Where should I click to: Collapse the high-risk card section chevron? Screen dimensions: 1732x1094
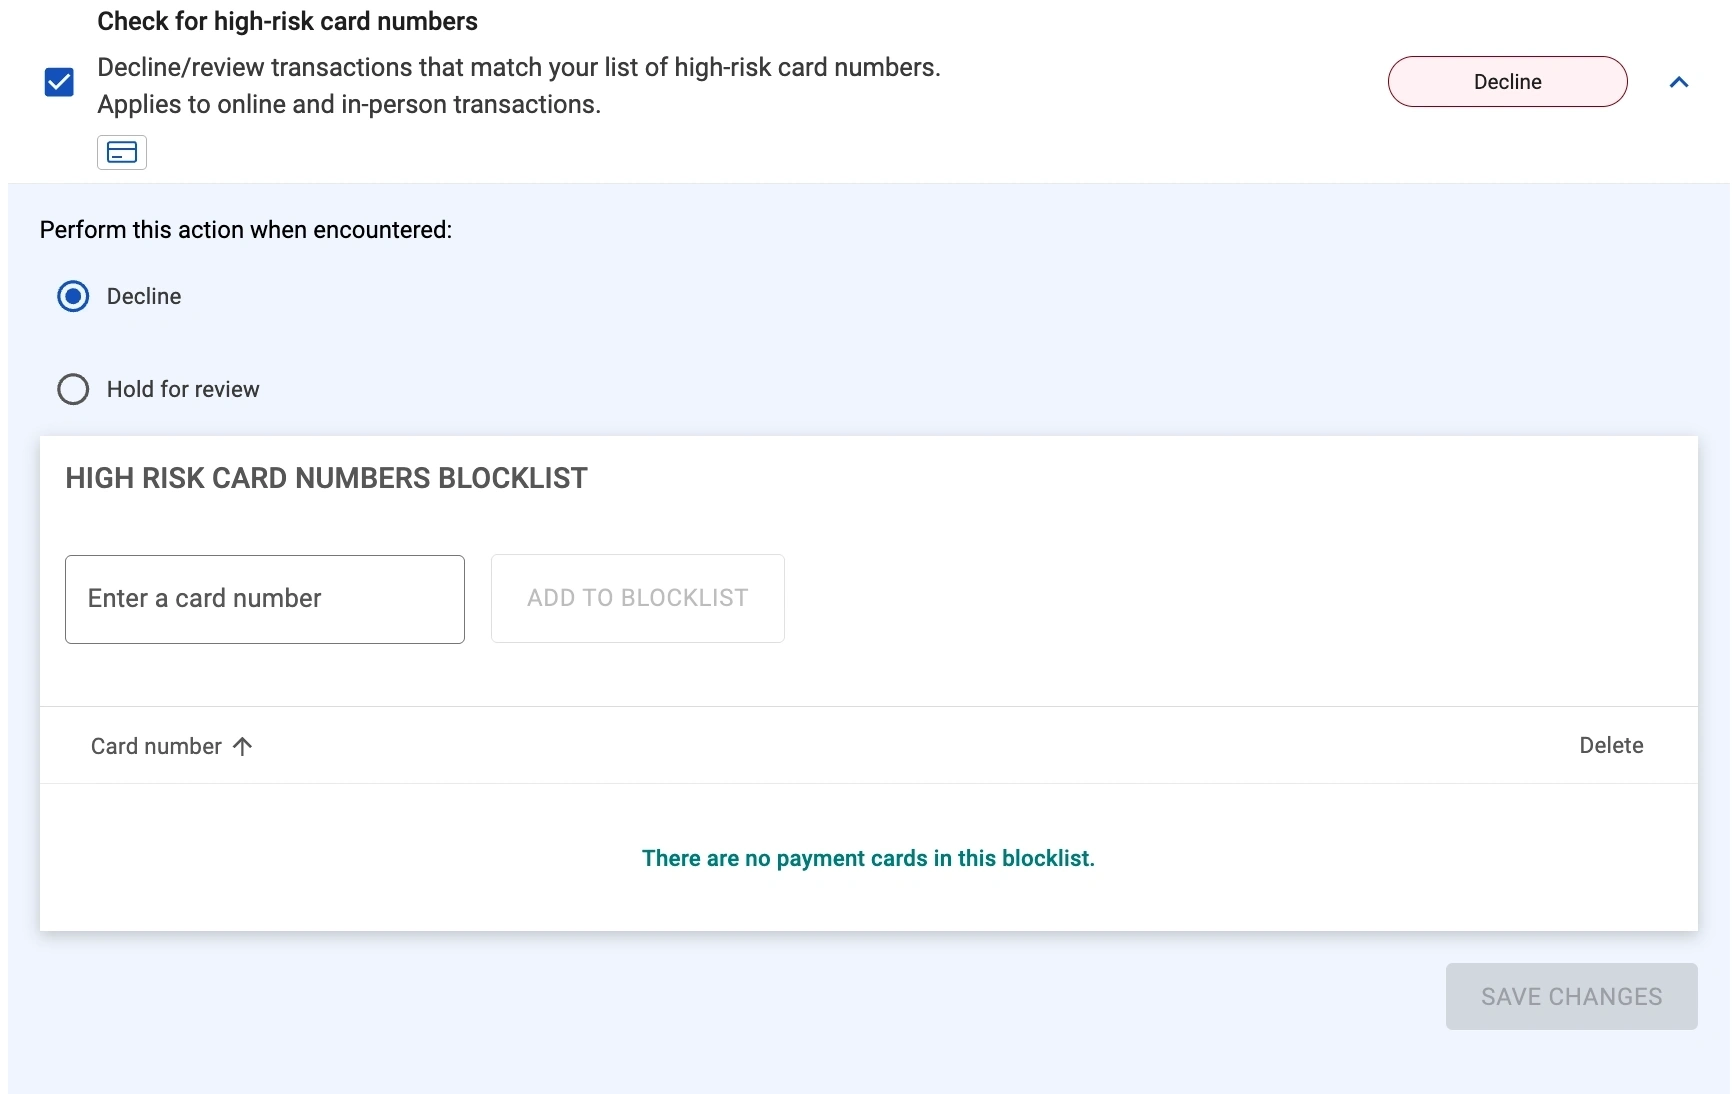click(1679, 82)
